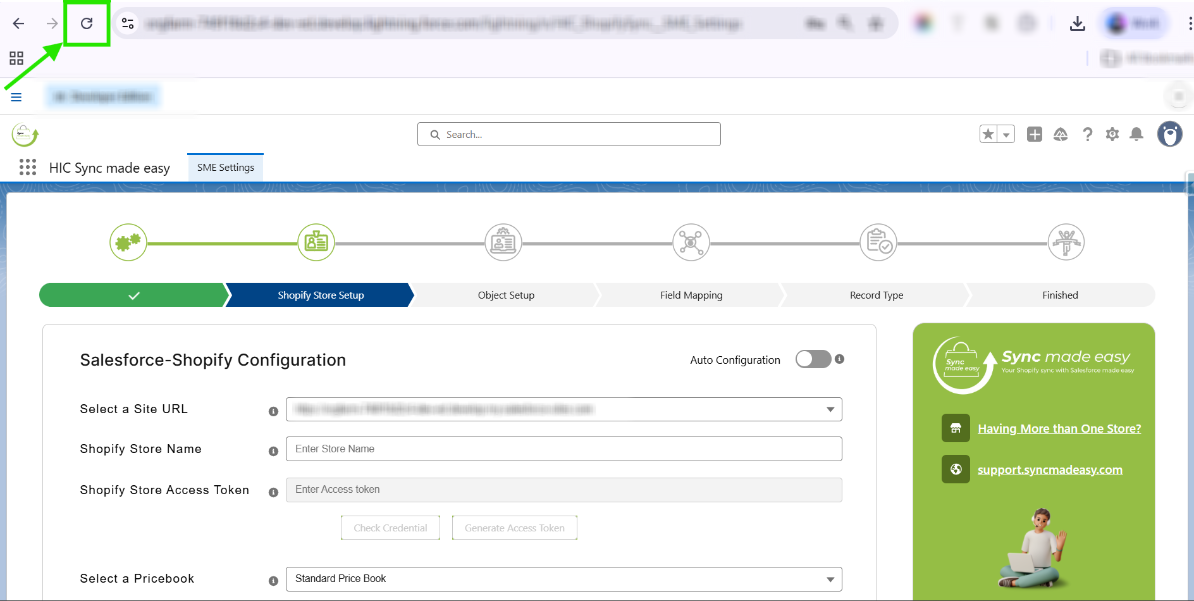Switch to SME Settings tab
The width and height of the screenshot is (1194, 601).
click(225, 168)
